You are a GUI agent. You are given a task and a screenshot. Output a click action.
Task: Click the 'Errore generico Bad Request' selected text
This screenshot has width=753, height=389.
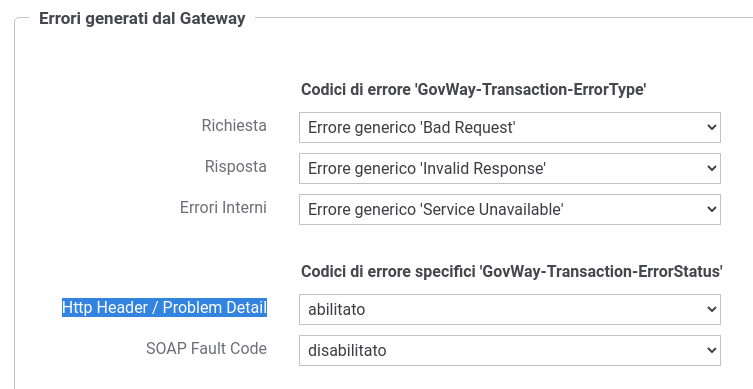click(412, 128)
